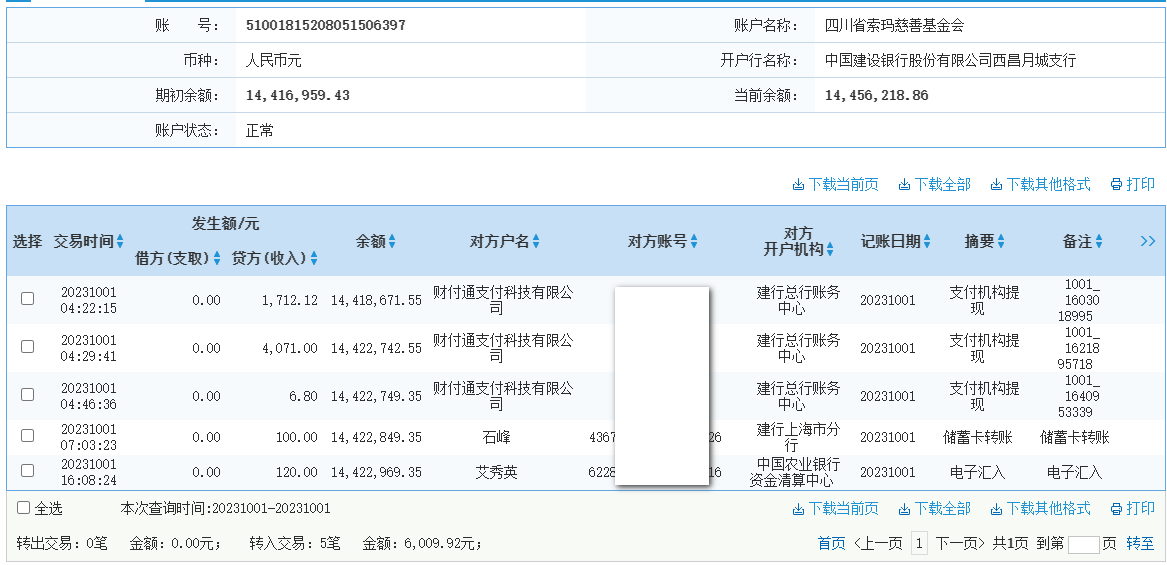Select balance 14,418,671.55
The image size is (1167, 565).
(x=377, y=300)
